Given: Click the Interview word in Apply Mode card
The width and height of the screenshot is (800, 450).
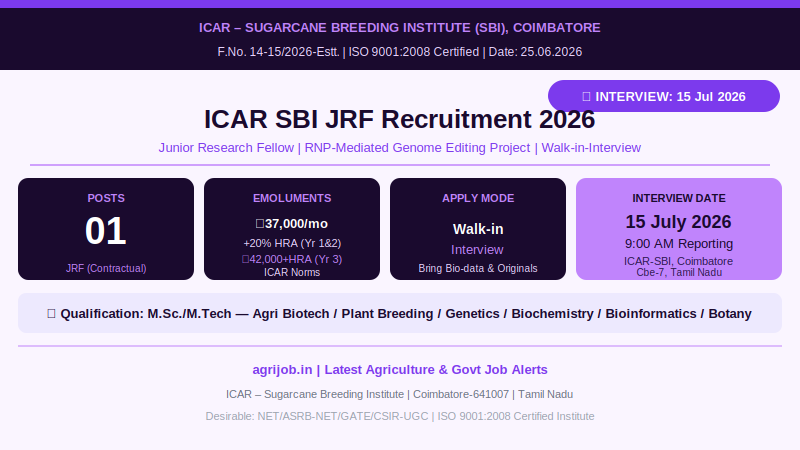Looking at the screenshot, I should [477, 250].
